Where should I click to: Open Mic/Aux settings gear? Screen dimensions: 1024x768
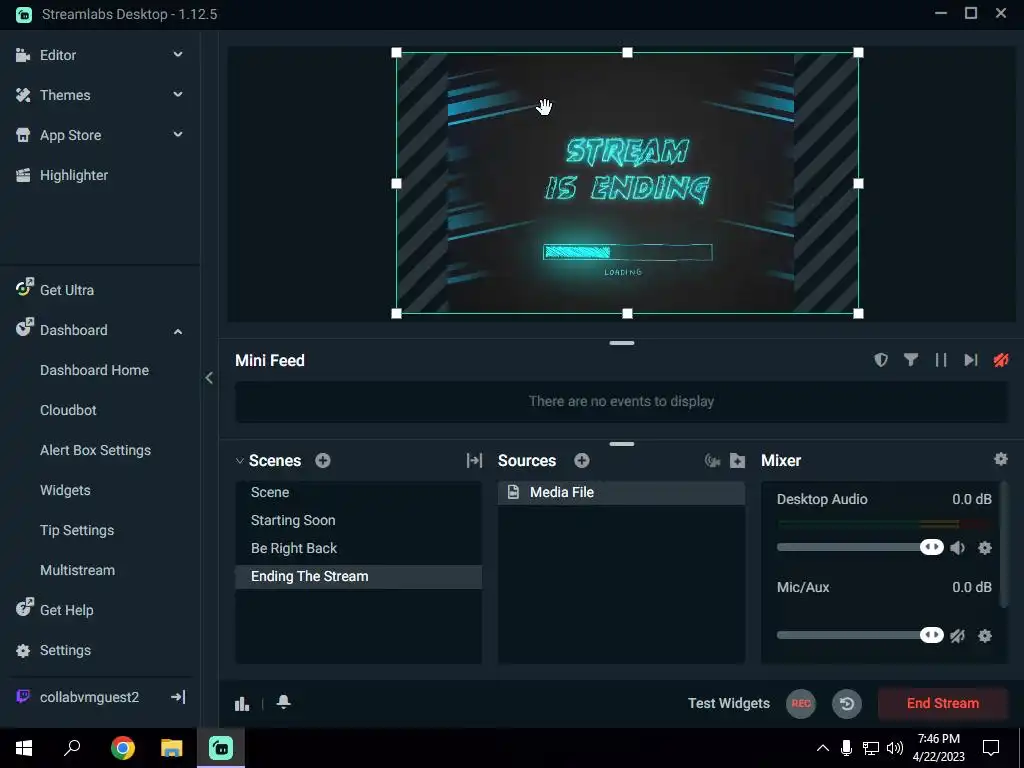(985, 635)
